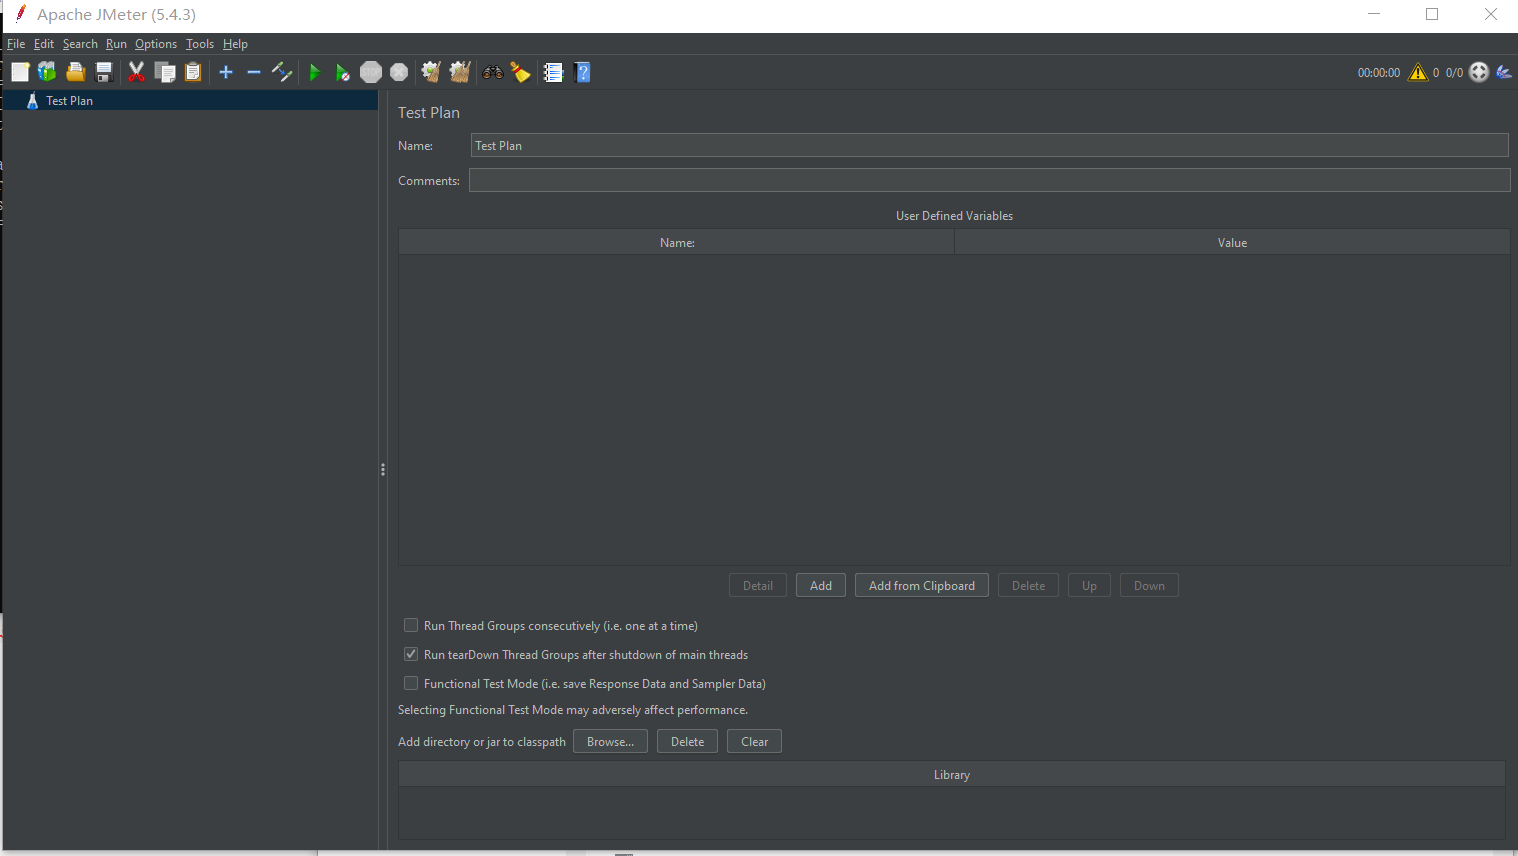Image resolution: width=1518 pixels, height=856 pixels.
Task: Click the Clear results broom icon
Action: tap(431, 72)
